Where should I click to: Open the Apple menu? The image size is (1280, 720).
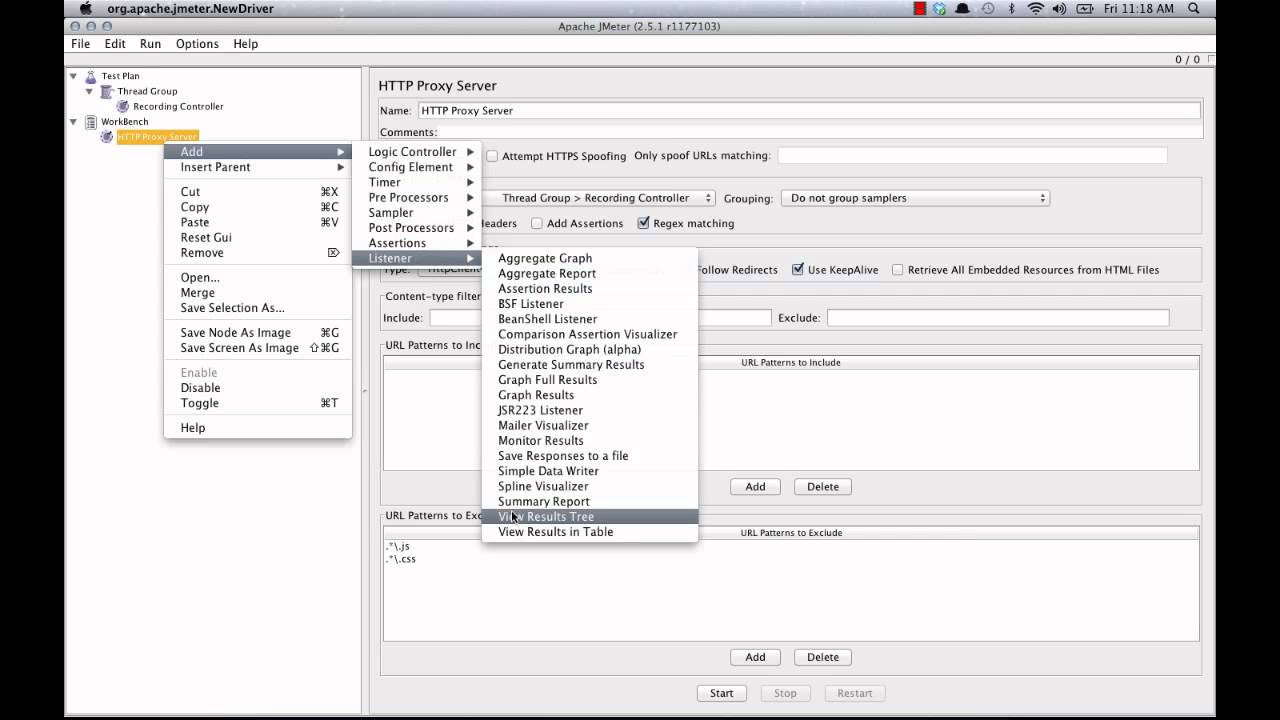click(x=86, y=9)
